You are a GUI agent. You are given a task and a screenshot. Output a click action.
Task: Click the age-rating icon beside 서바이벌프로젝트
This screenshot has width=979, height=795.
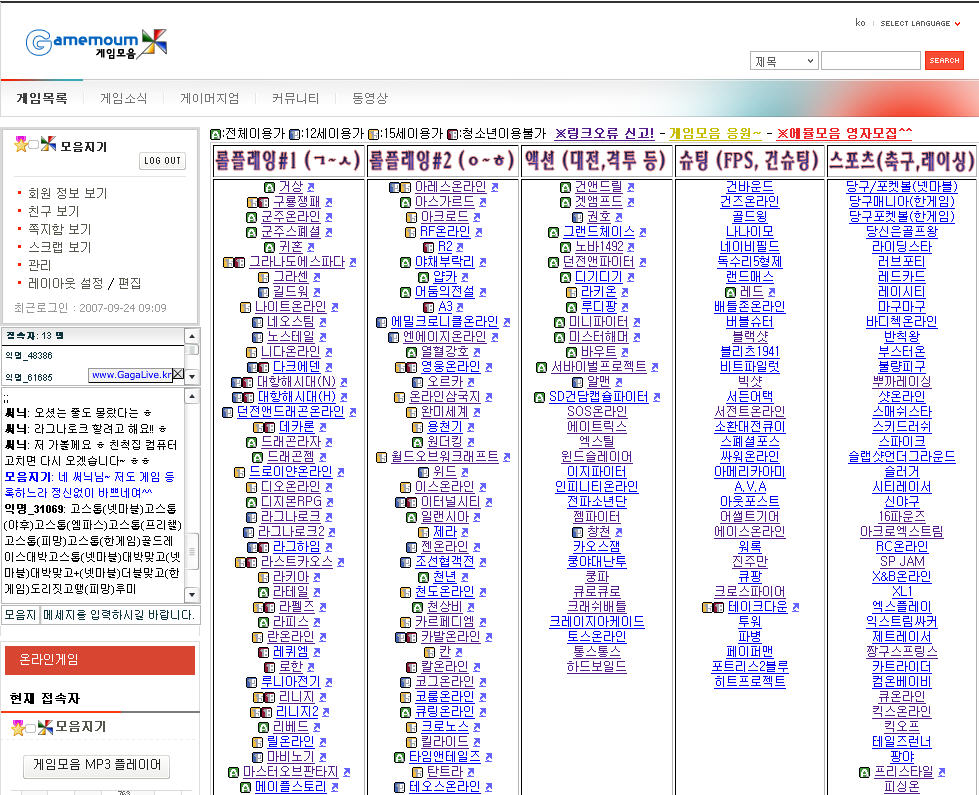tap(541, 367)
